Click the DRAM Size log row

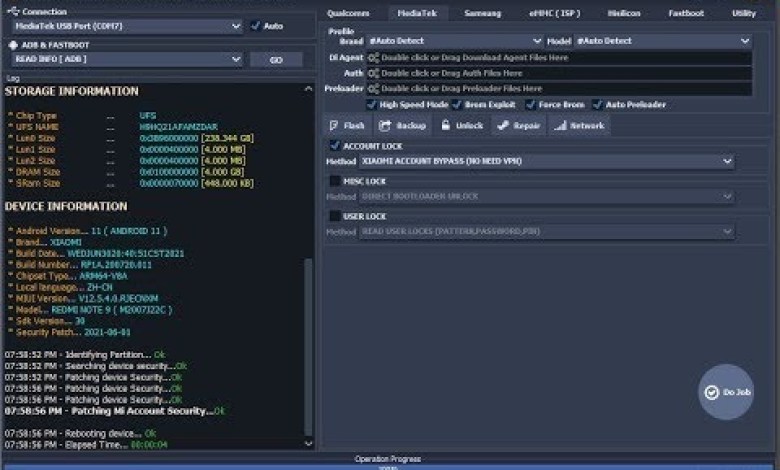(126, 172)
